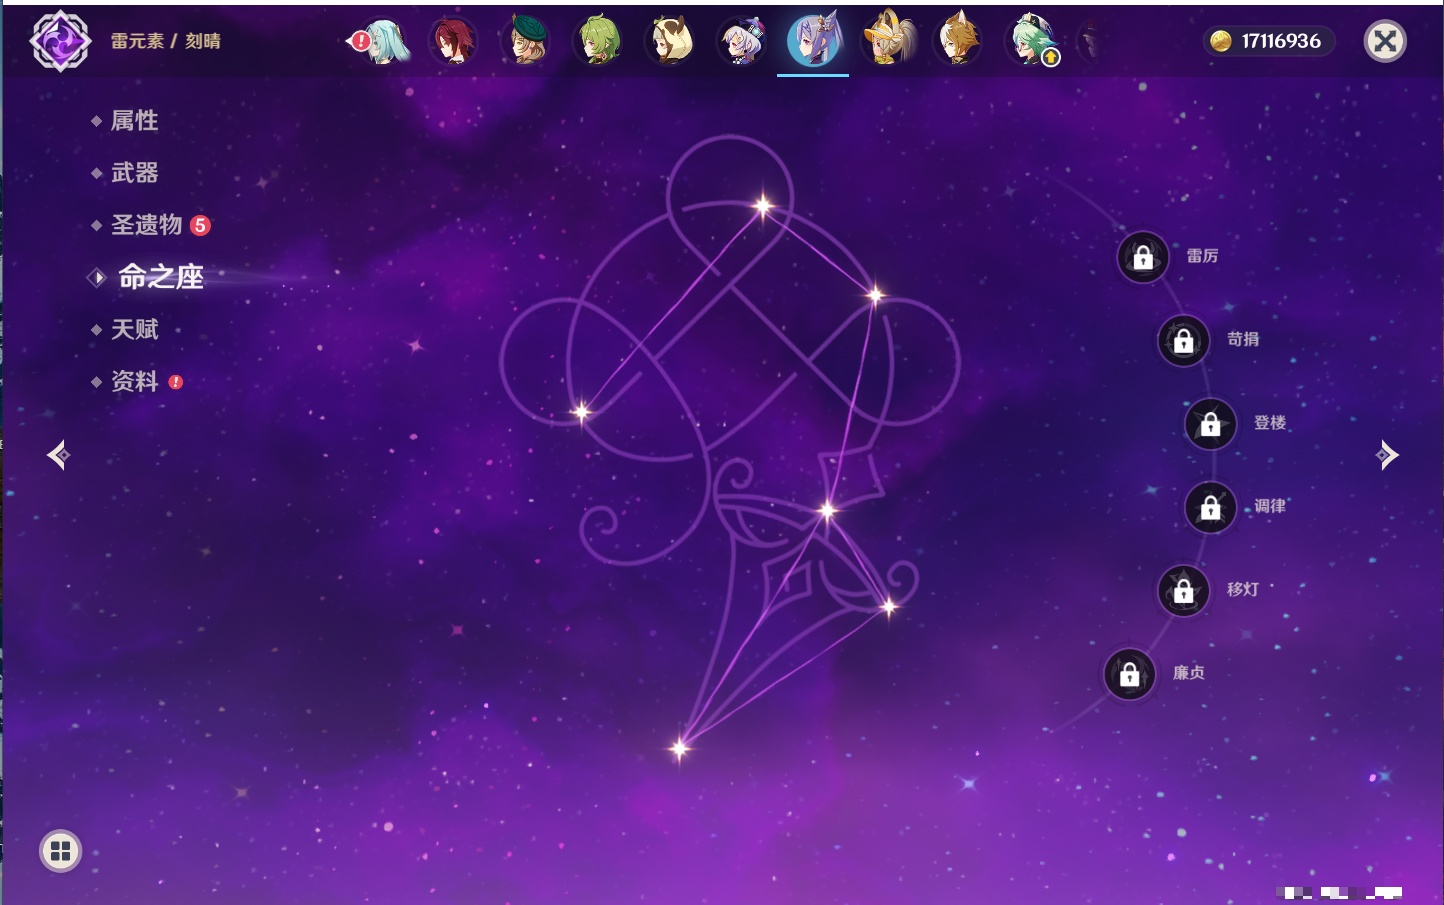Open the locked 廉贞 constellation node
Viewport: 1444px width, 905px height.
pos(1130,674)
